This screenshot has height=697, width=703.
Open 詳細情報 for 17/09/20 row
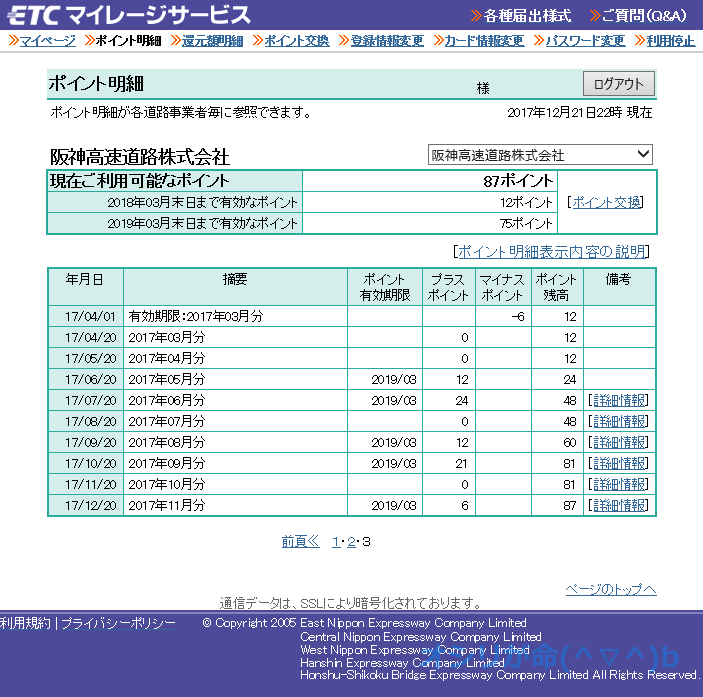coord(619,442)
